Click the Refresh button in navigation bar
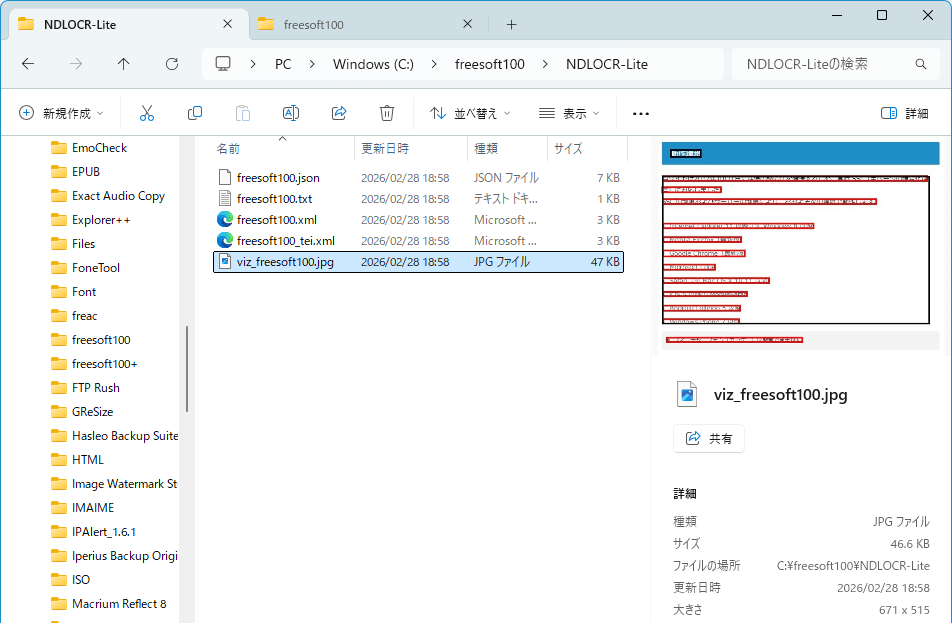The height and width of the screenshot is (623, 952). 172,64
